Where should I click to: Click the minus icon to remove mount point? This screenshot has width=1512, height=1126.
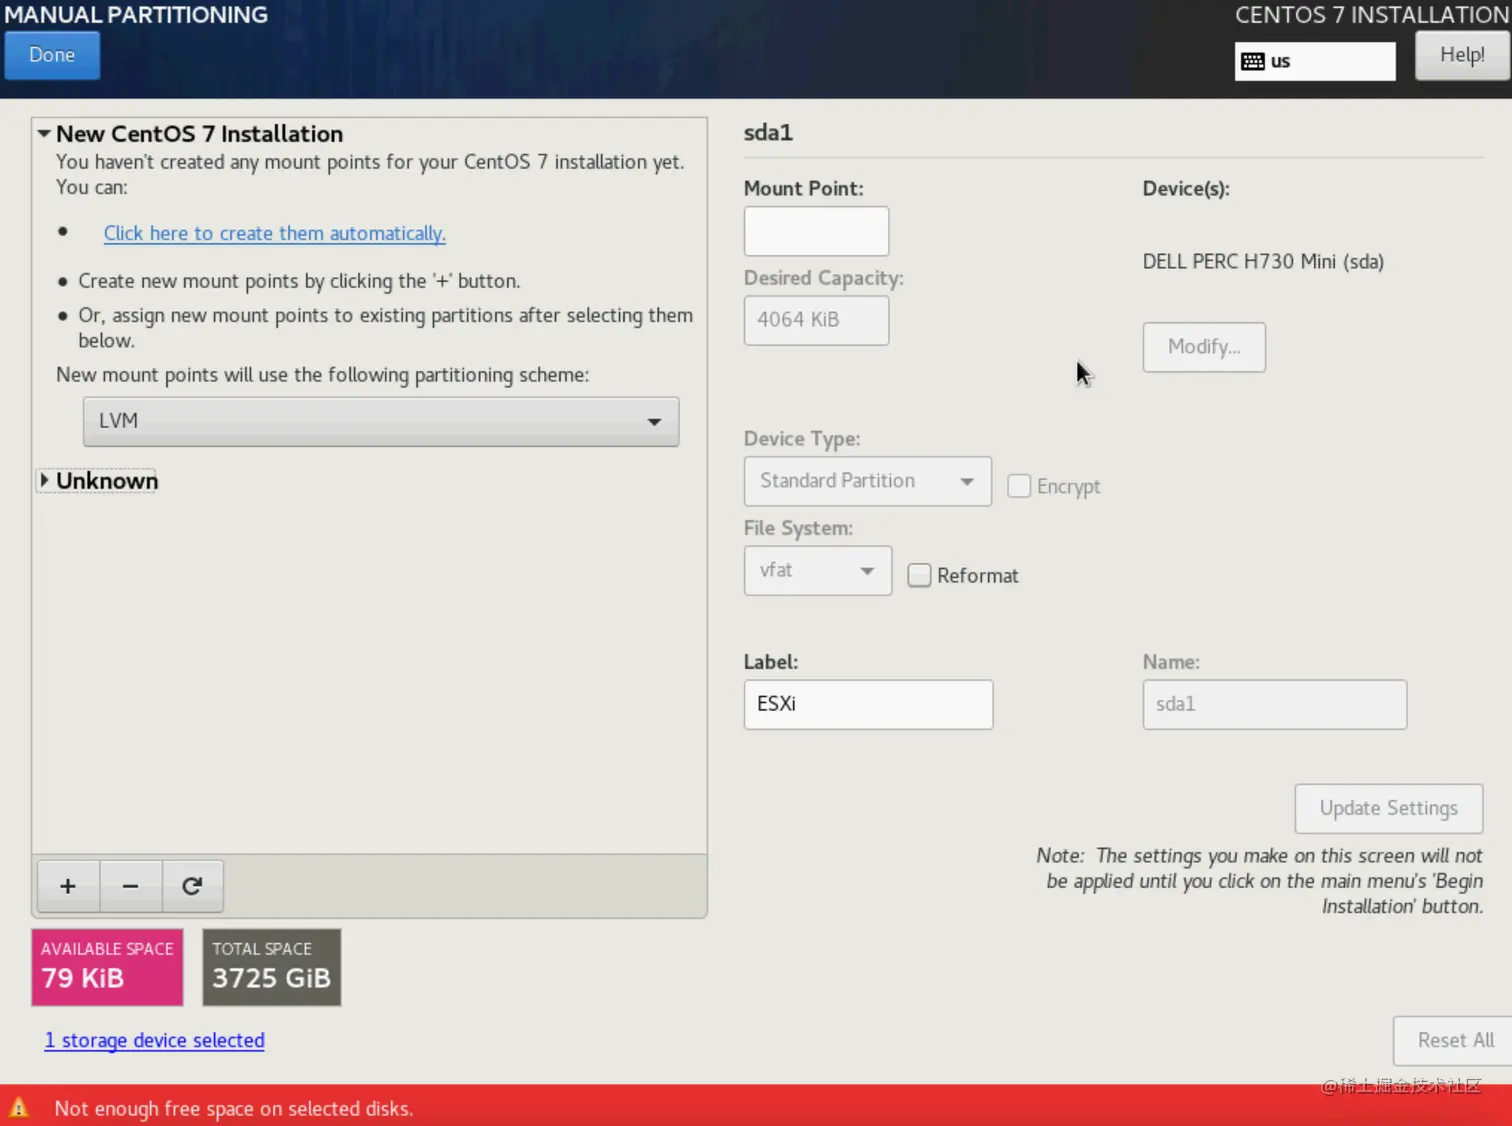click(x=130, y=886)
